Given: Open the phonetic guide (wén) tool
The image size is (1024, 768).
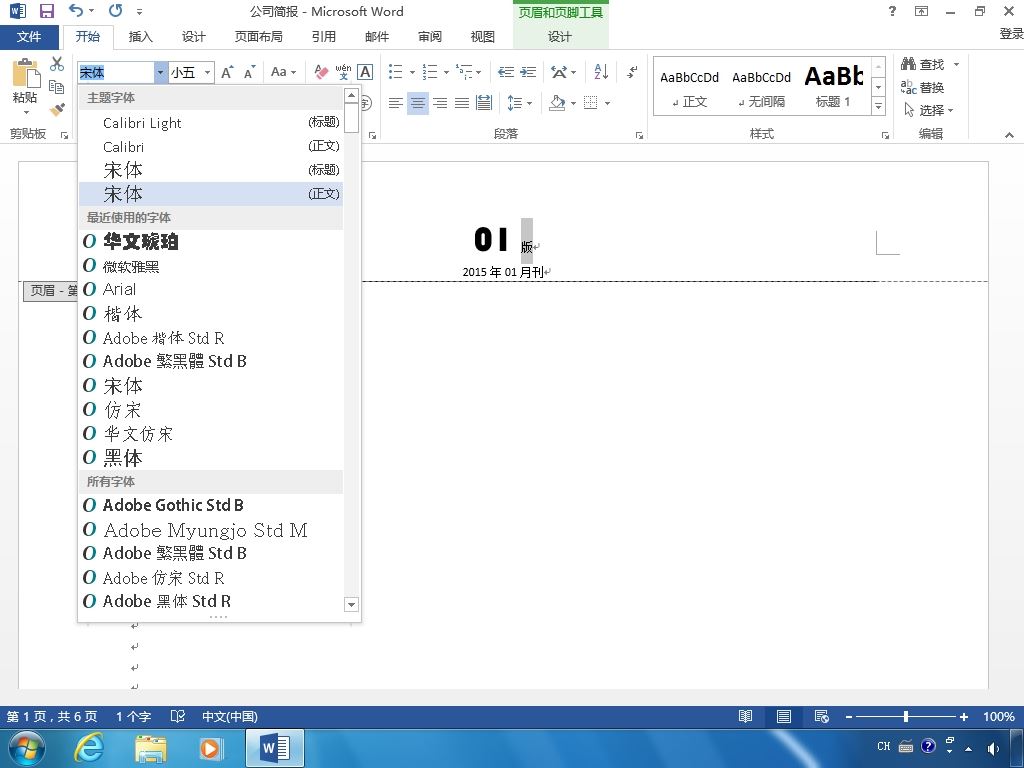Looking at the screenshot, I should point(344,72).
